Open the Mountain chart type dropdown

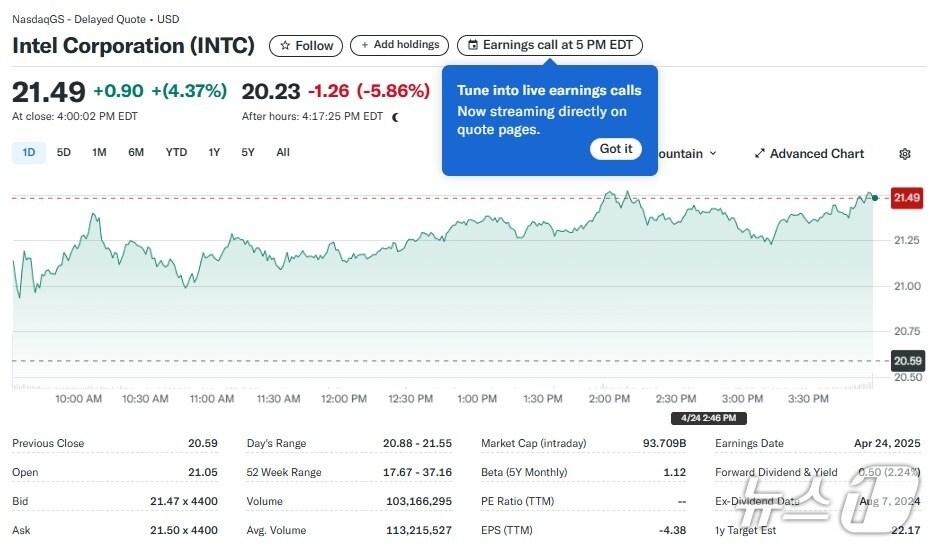[x=690, y=154]
